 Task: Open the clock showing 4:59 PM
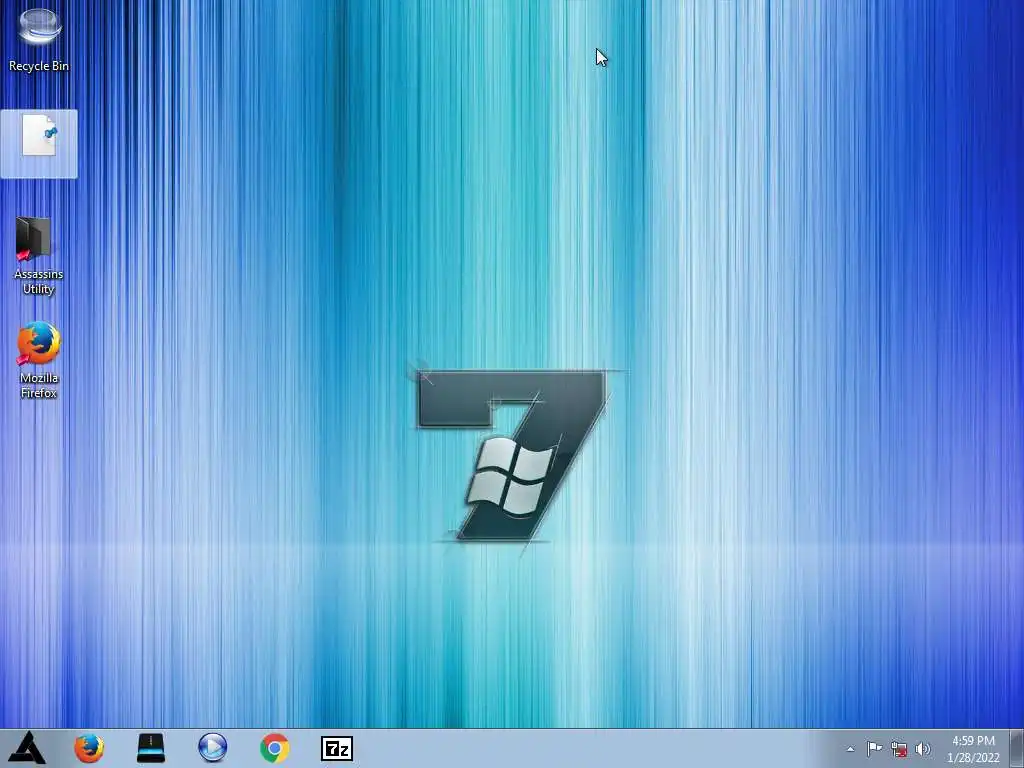973,749
